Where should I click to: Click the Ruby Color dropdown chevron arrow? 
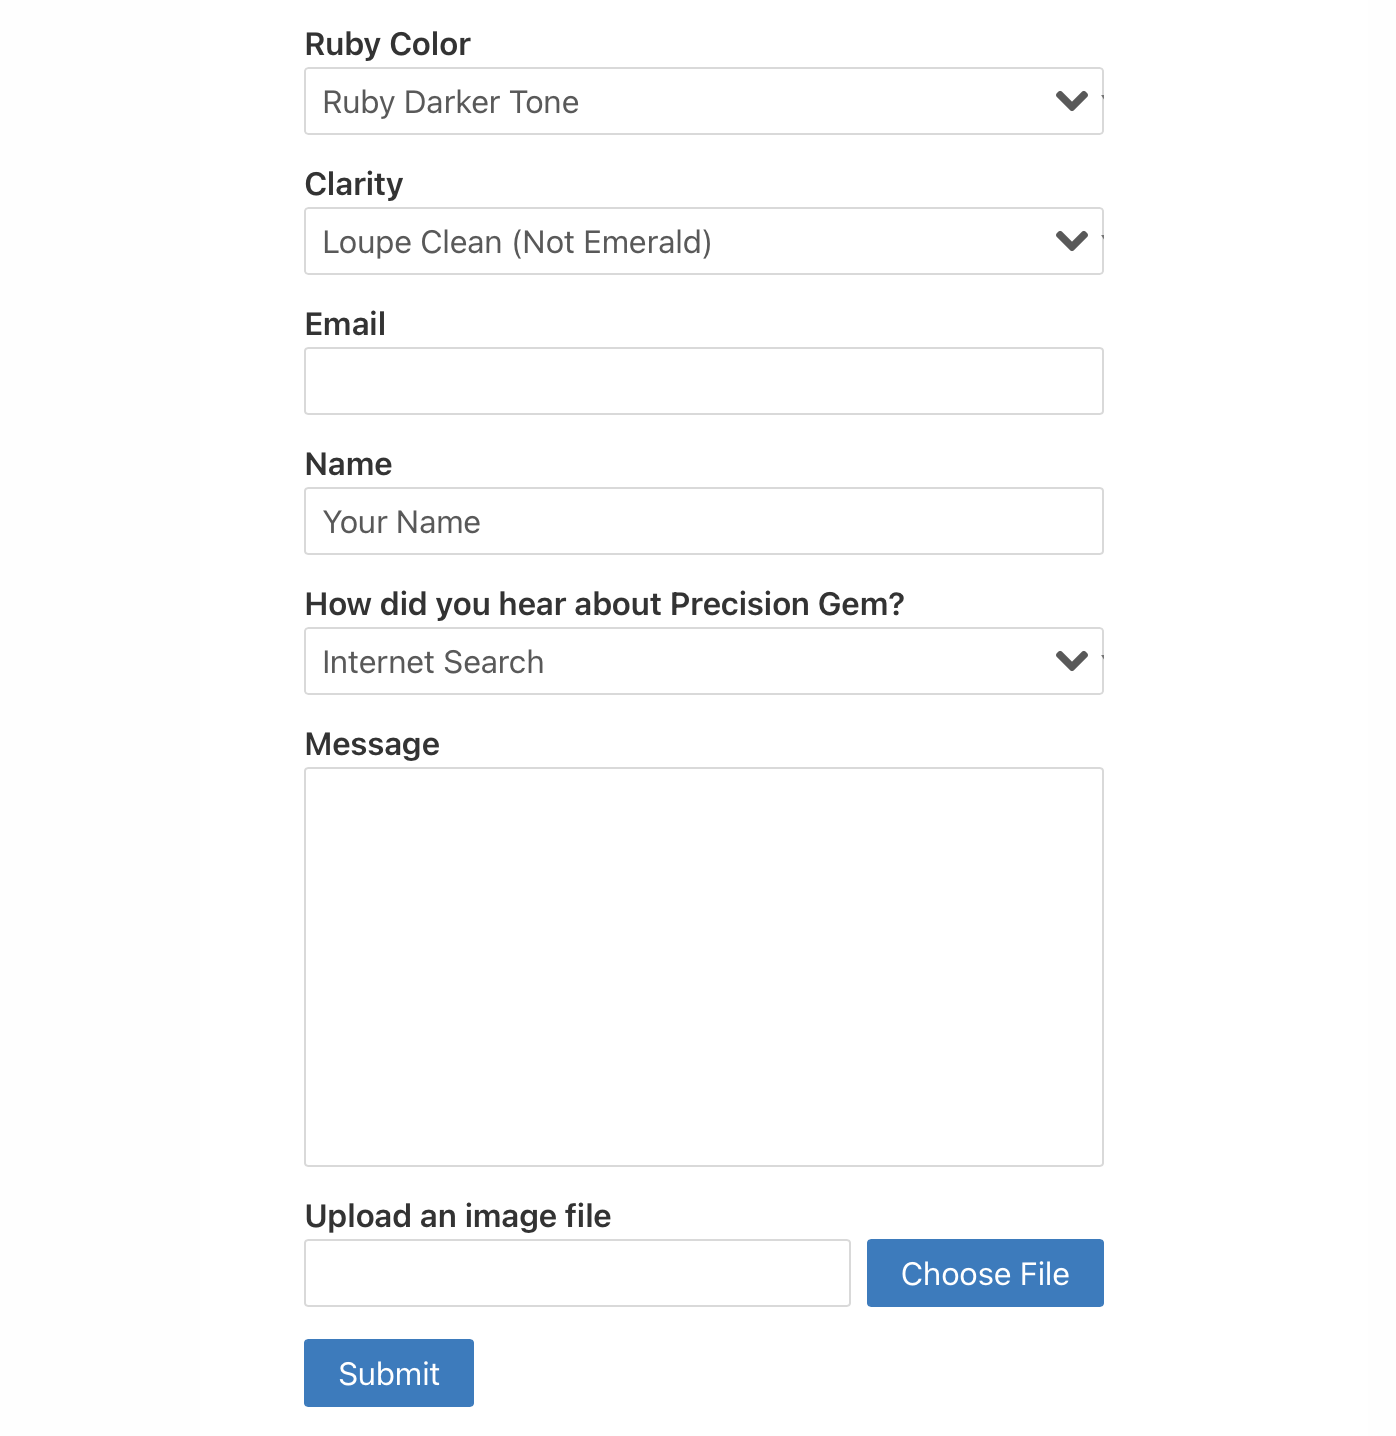(1071, 101)
